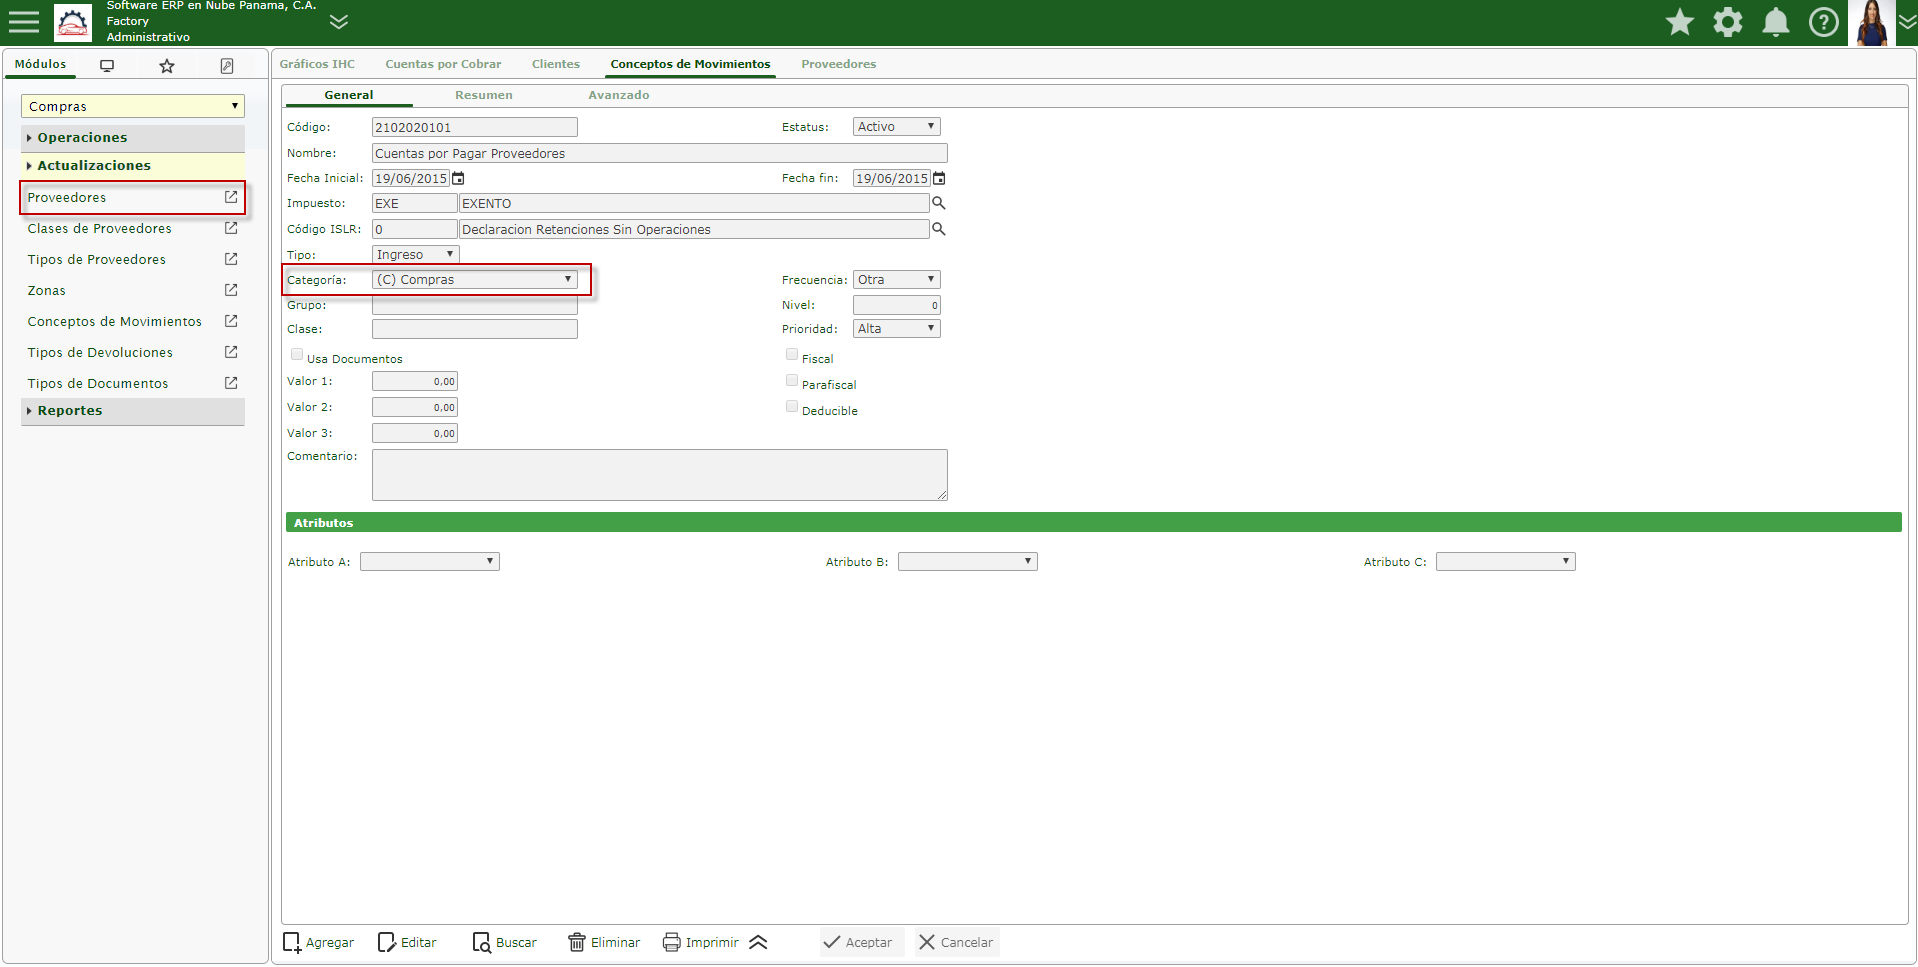Viewport: 1918px width, 967px height.
Task: Click search magnifier next to Impuesto
Action: (938, 203)
